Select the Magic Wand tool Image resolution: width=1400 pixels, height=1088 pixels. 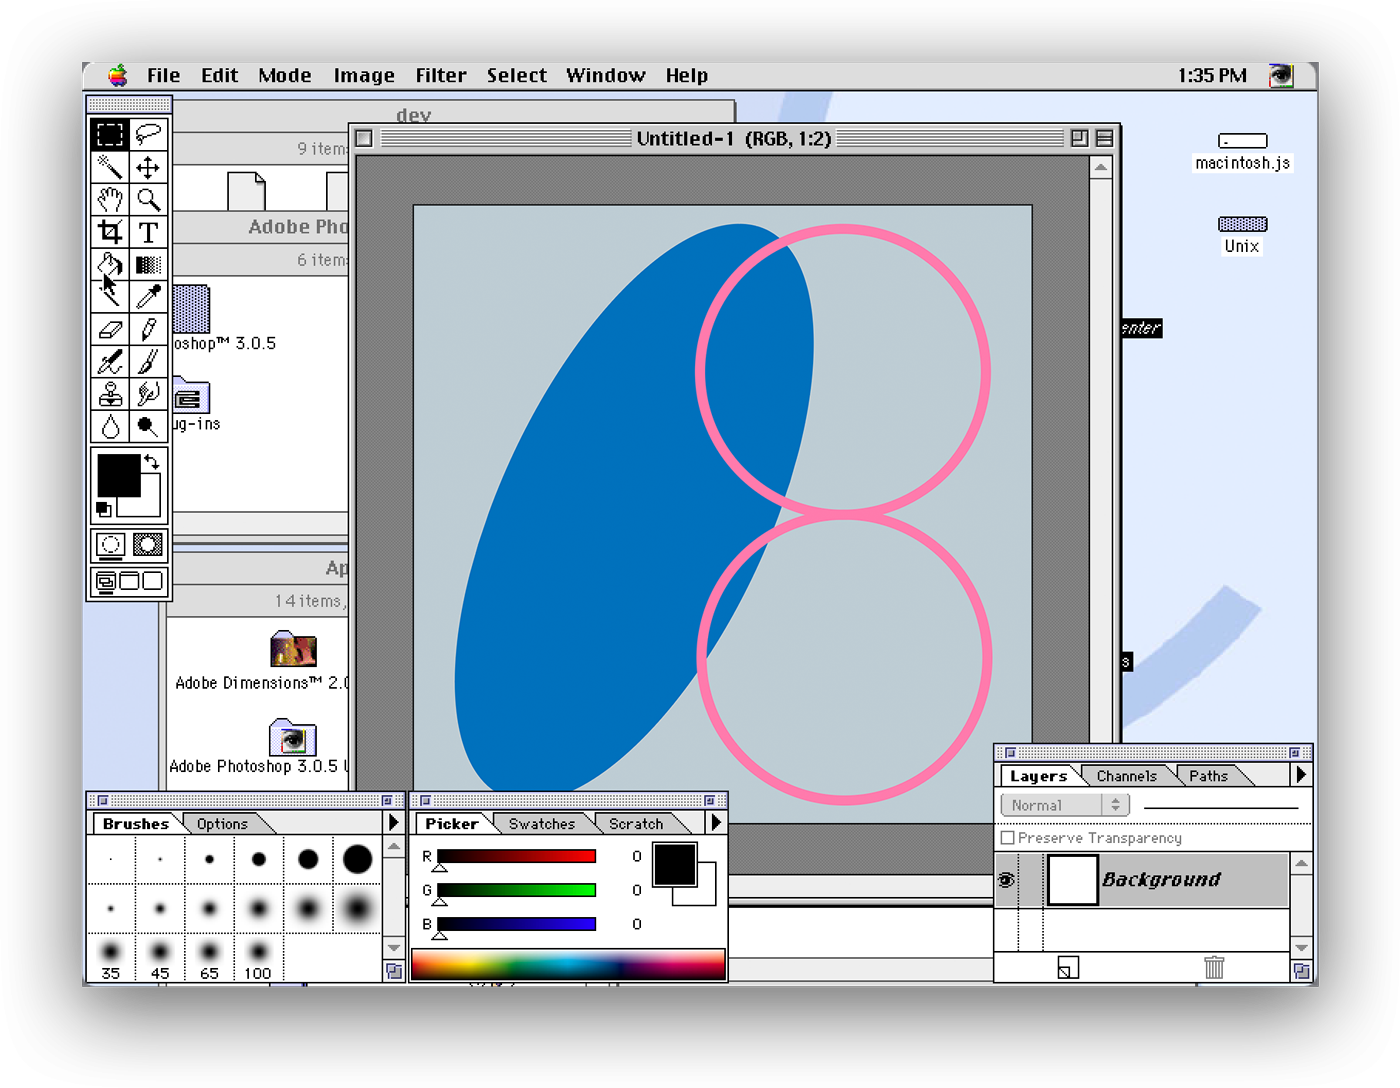click(x=110, y=167)
